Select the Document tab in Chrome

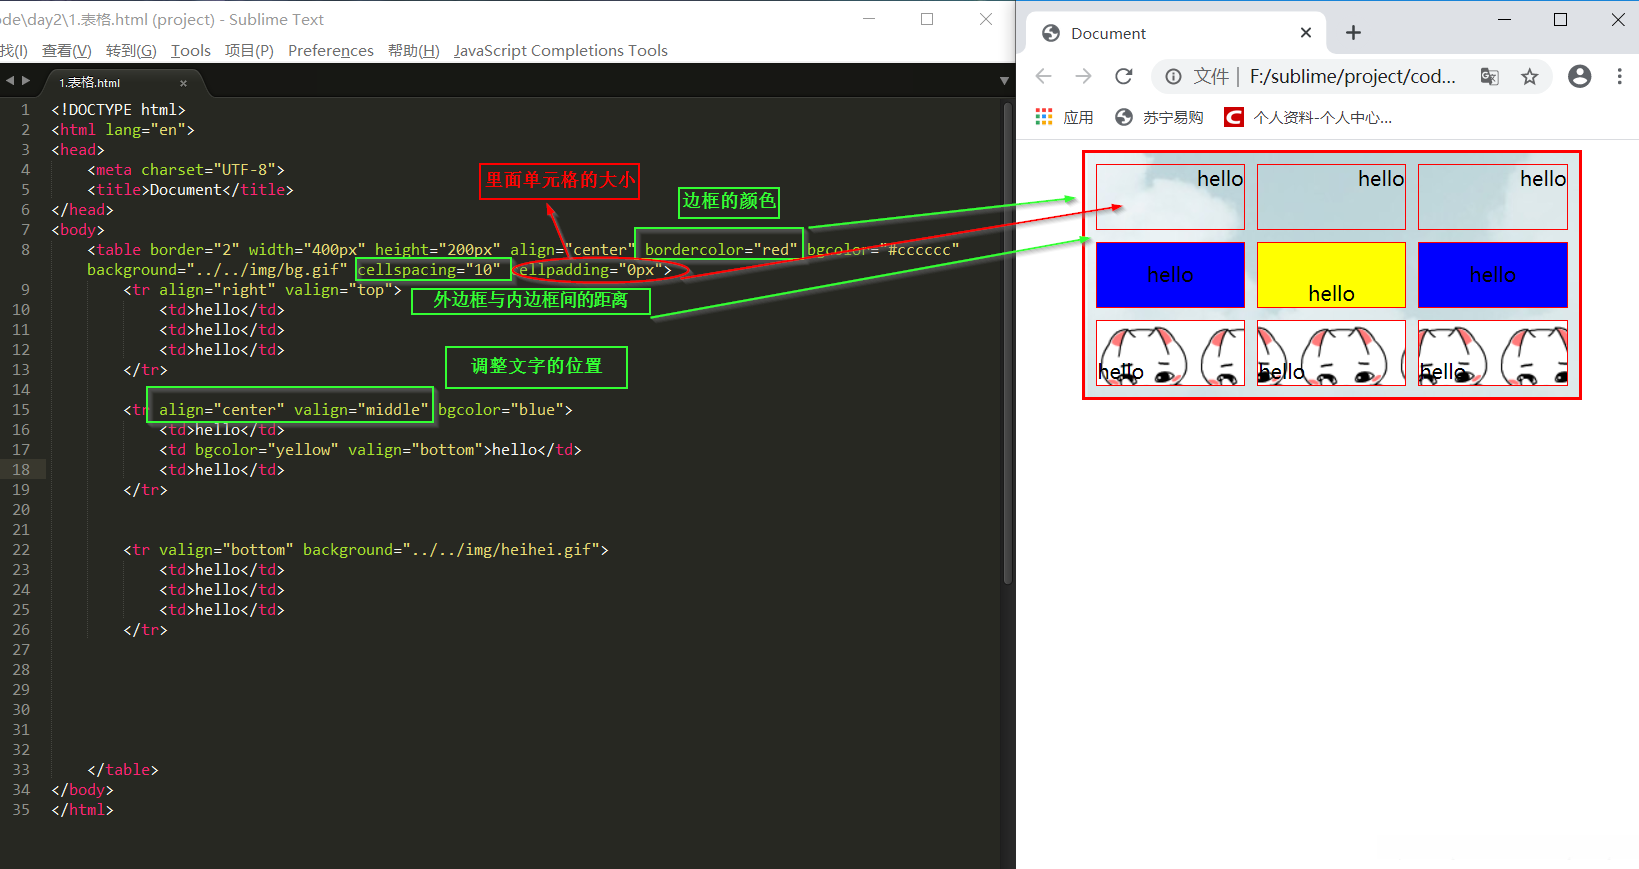pyautogui.click(x=1177, y=33)
